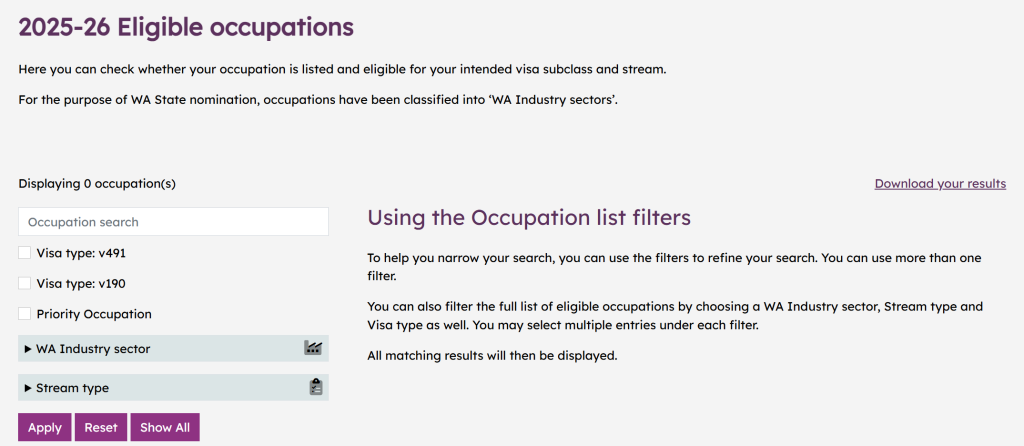Click the 'Visa type: v190' label text
This screenshot has width=1024, height=446.
(81, 284)
